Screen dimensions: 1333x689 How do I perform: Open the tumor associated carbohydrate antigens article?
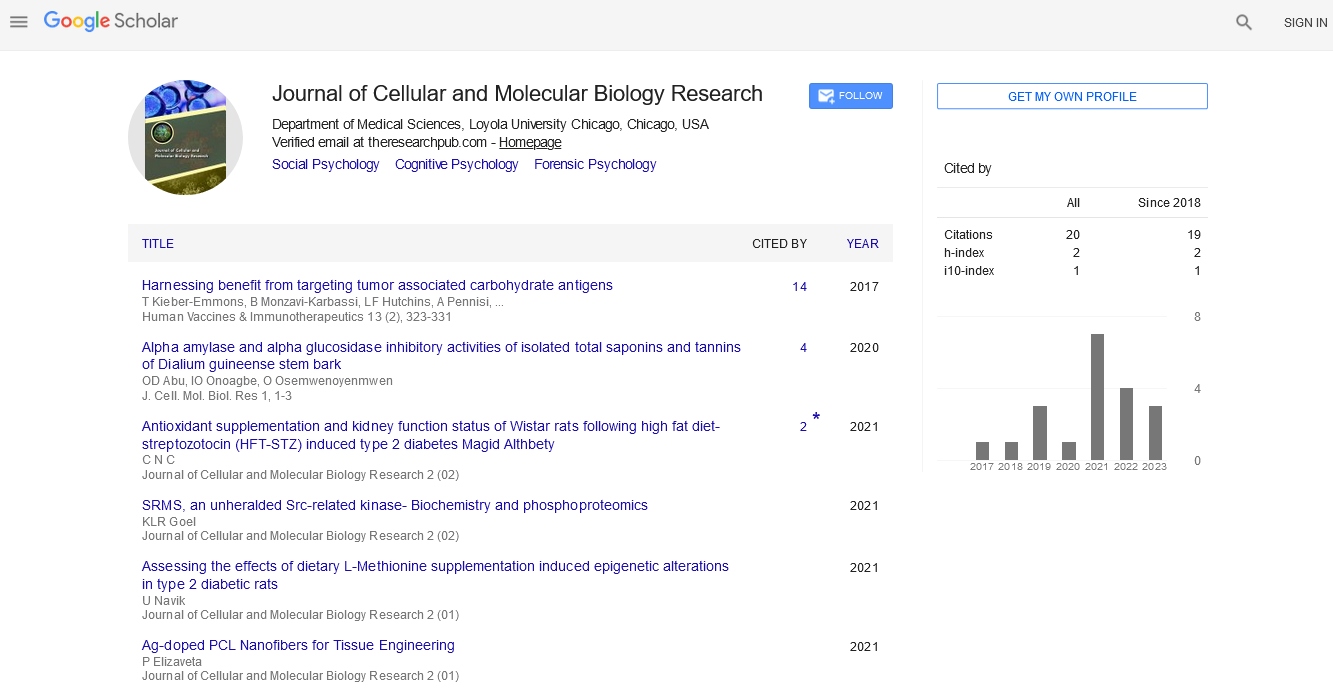point(377,286)
